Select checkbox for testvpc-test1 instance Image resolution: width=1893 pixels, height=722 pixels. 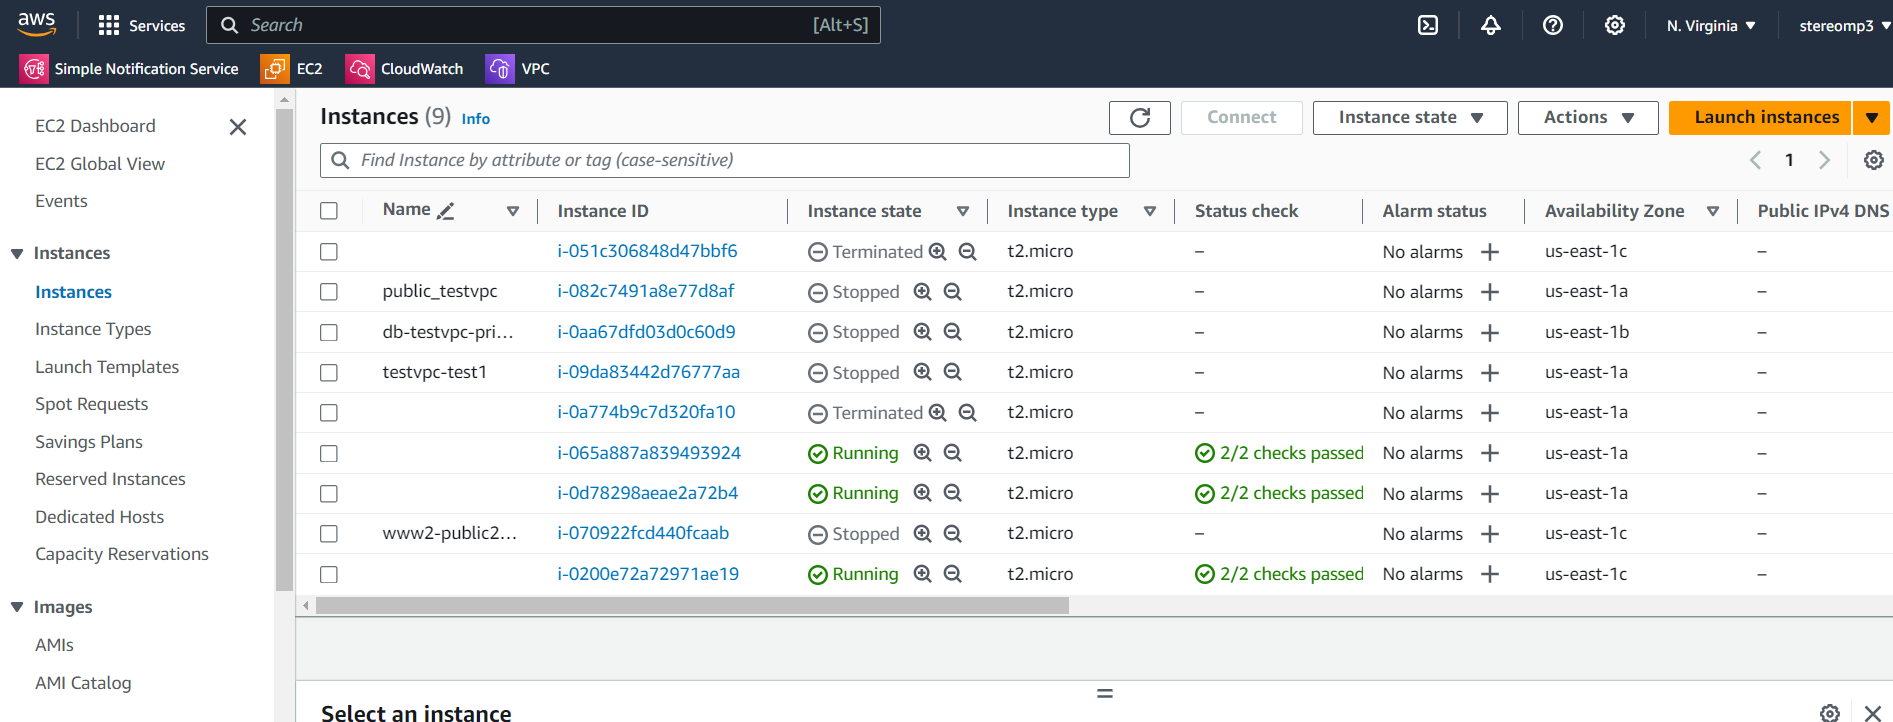coord(329,373)
